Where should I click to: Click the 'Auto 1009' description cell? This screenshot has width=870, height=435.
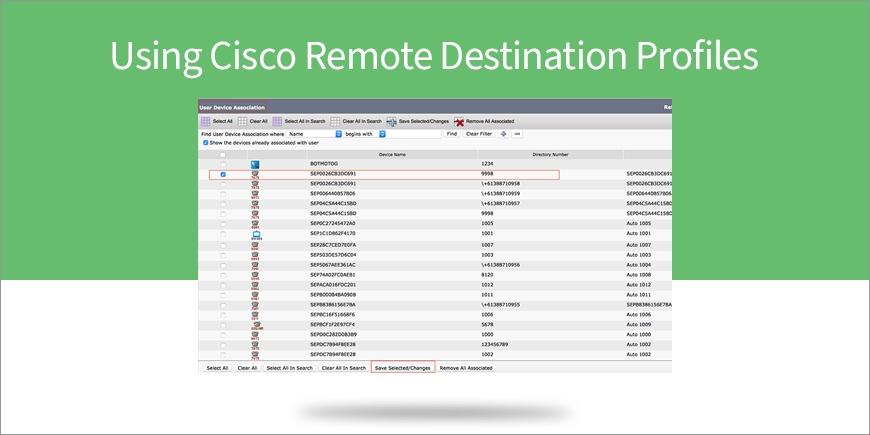tap(639, 325)
